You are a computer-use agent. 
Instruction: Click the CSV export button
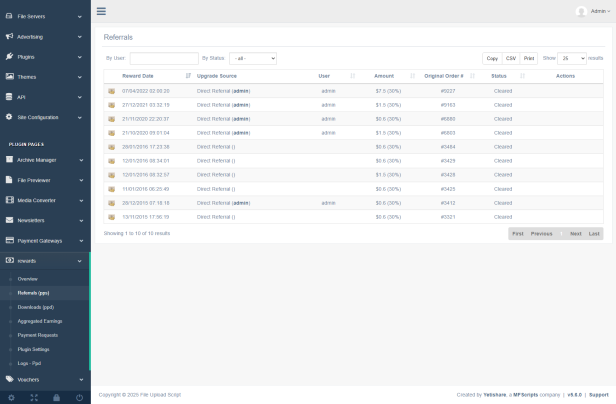pos(510,58)
